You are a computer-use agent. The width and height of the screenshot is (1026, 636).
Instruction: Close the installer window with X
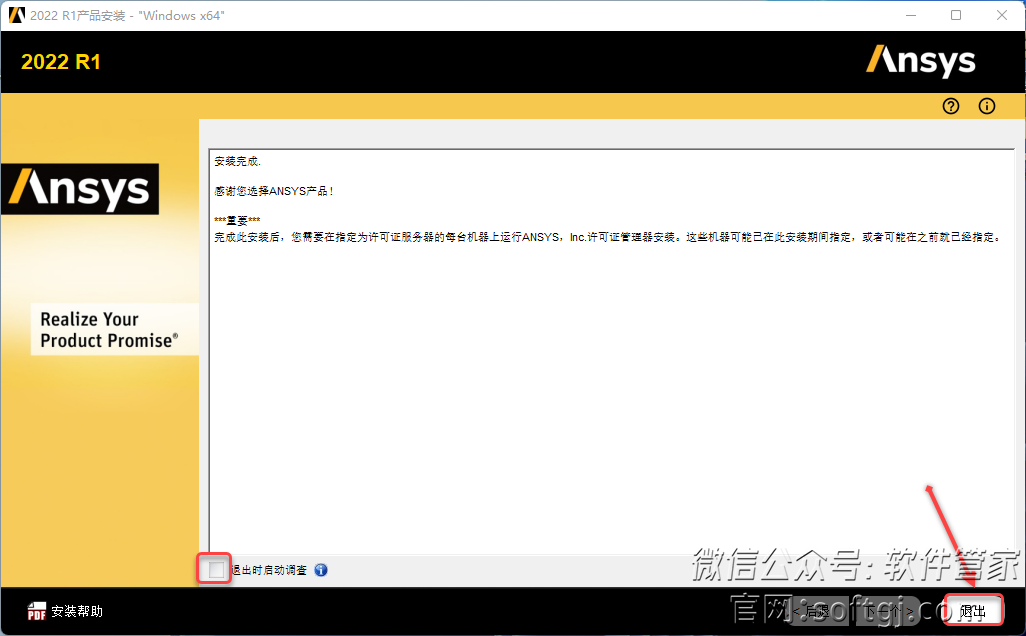1002,15
